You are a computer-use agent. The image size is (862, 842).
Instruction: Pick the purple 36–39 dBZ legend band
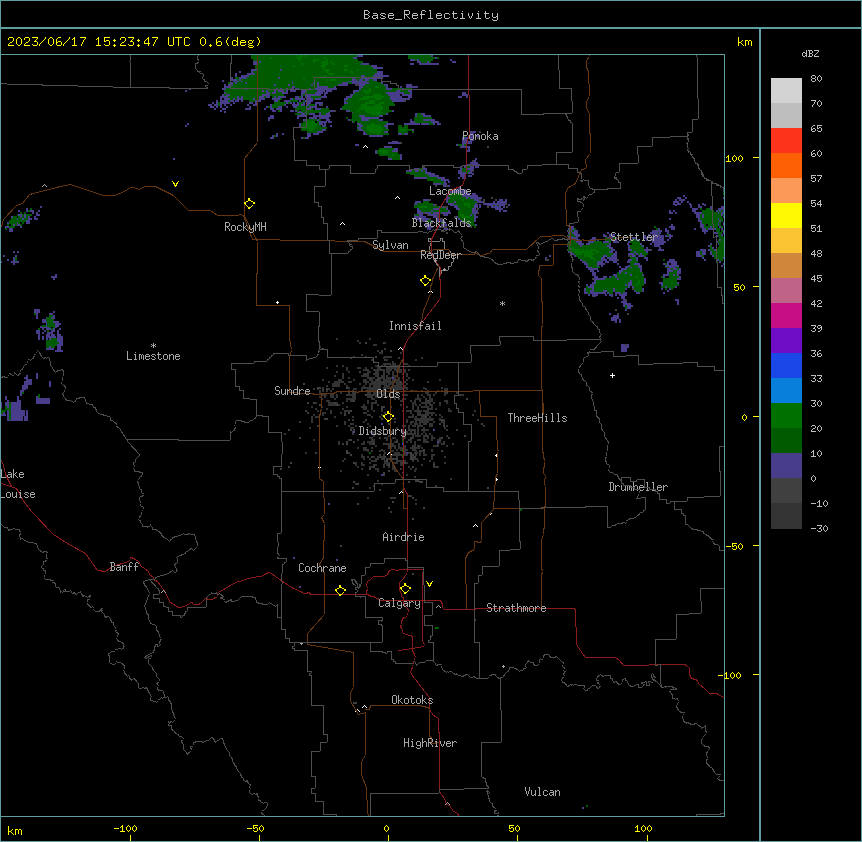[x=786, y=341]
